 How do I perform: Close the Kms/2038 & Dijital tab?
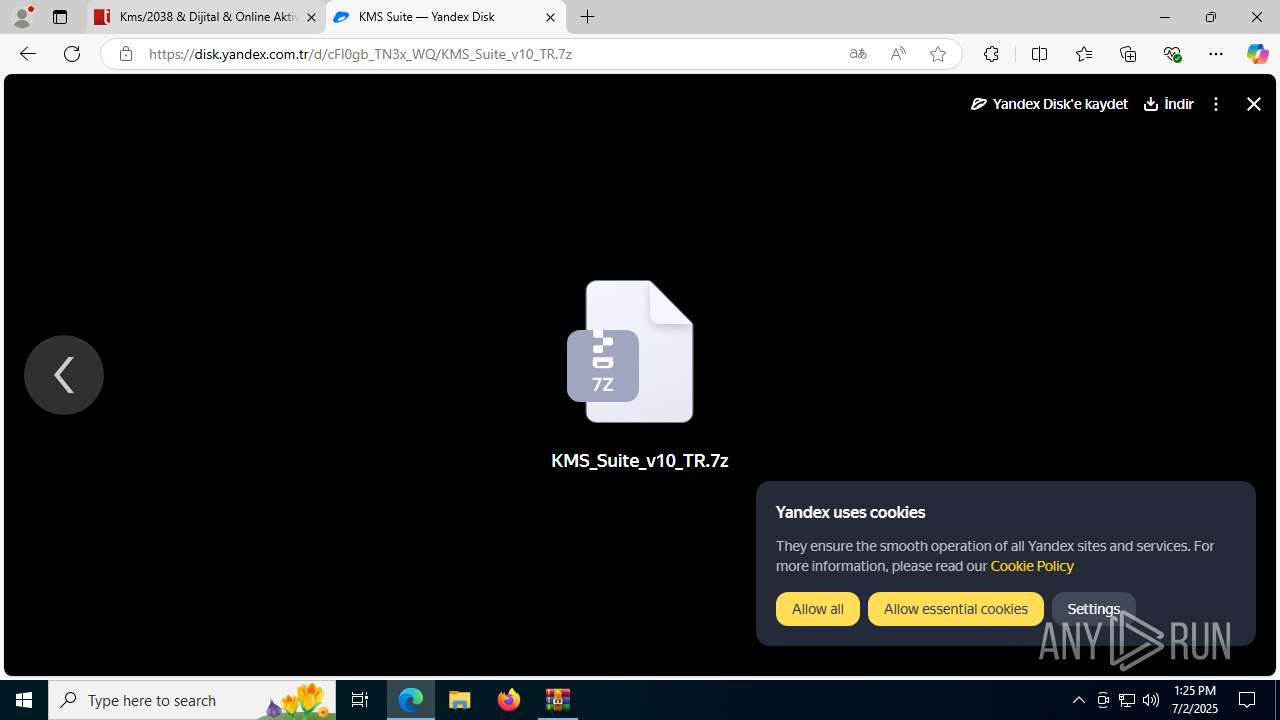[311, 17]
